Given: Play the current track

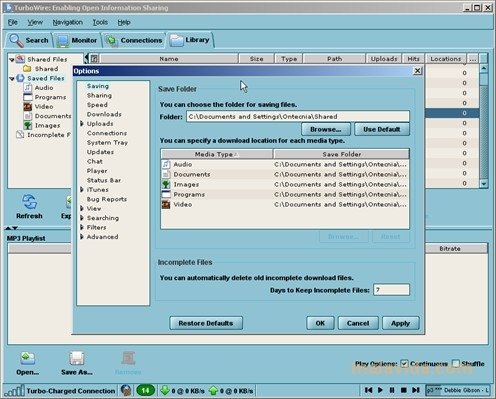Looking at the screenshot, I should coord(380,390).
